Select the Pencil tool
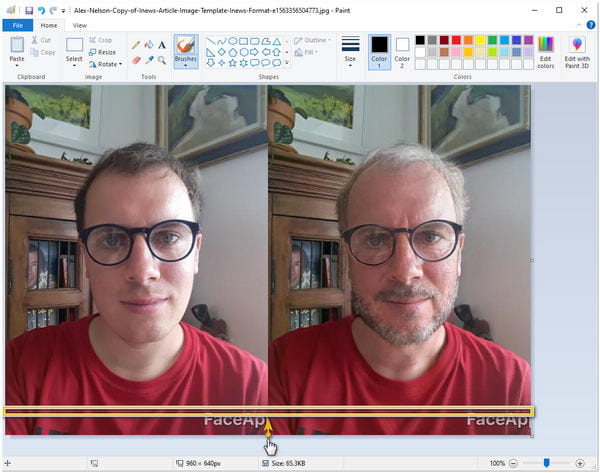The image size is (600, 473). 136,45
